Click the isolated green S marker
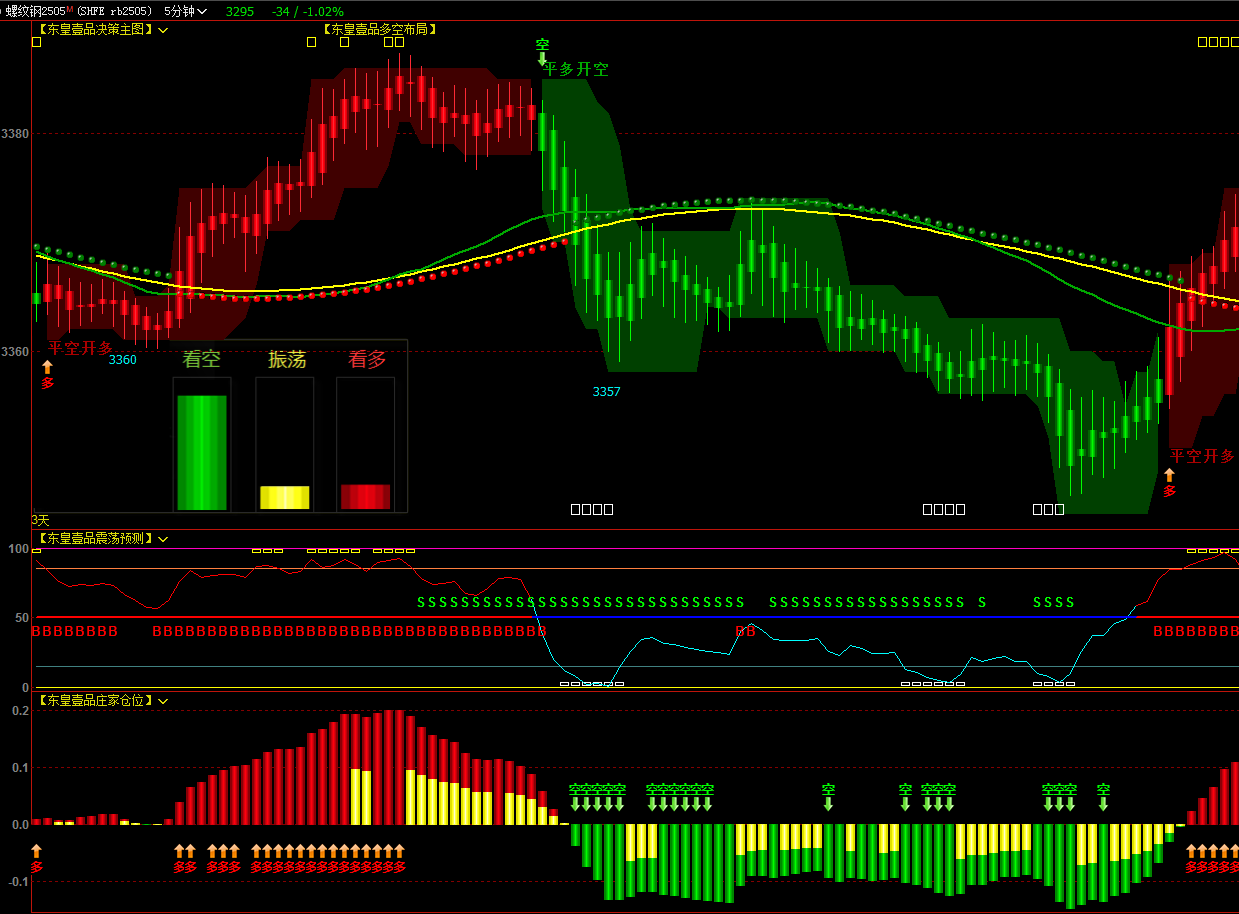This screenshot has width=1239, height=914. pyautogui.click(x=982, y=602)
